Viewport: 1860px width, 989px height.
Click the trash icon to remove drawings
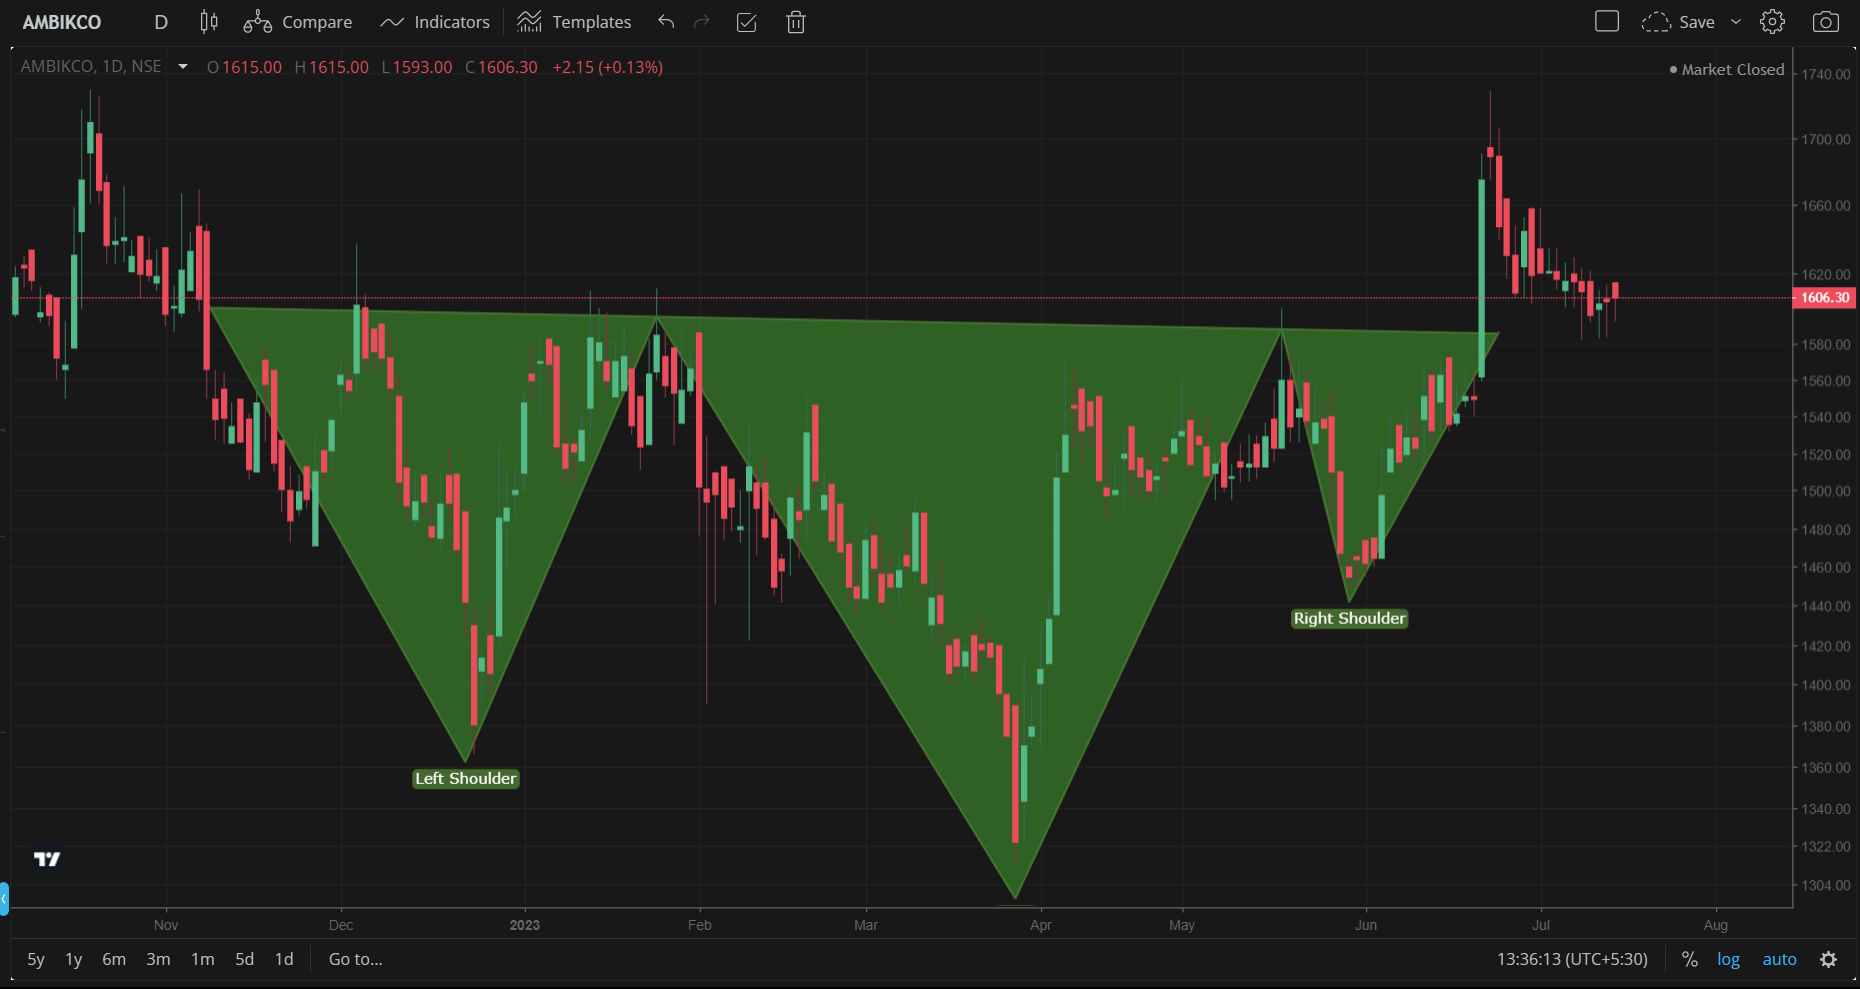796,22
